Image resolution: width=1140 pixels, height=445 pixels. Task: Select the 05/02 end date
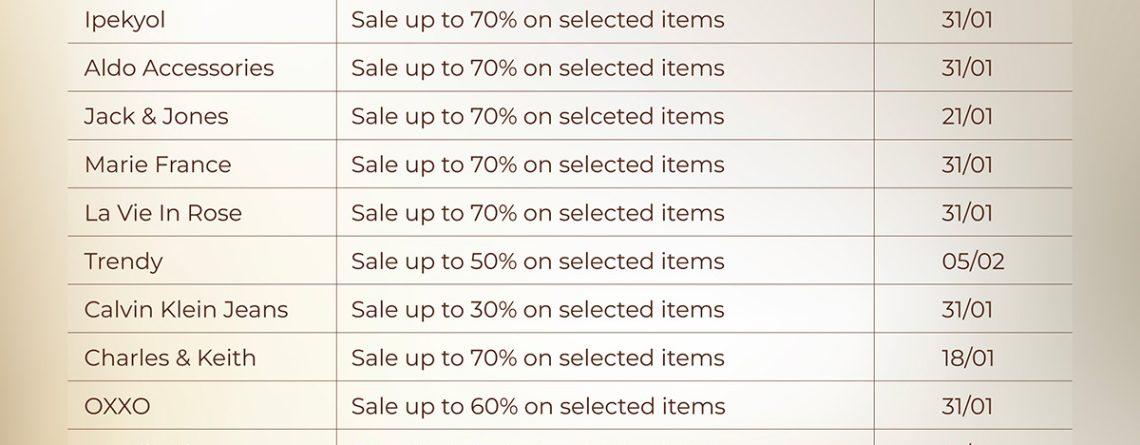click(972, 261)
